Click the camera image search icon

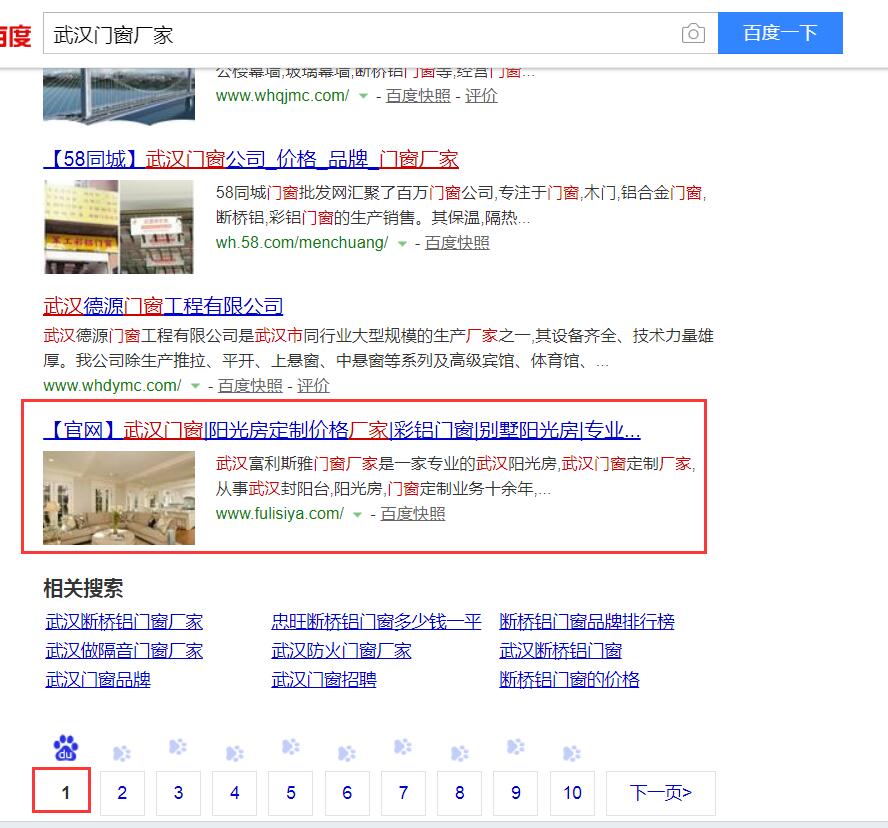coord(693,34)
